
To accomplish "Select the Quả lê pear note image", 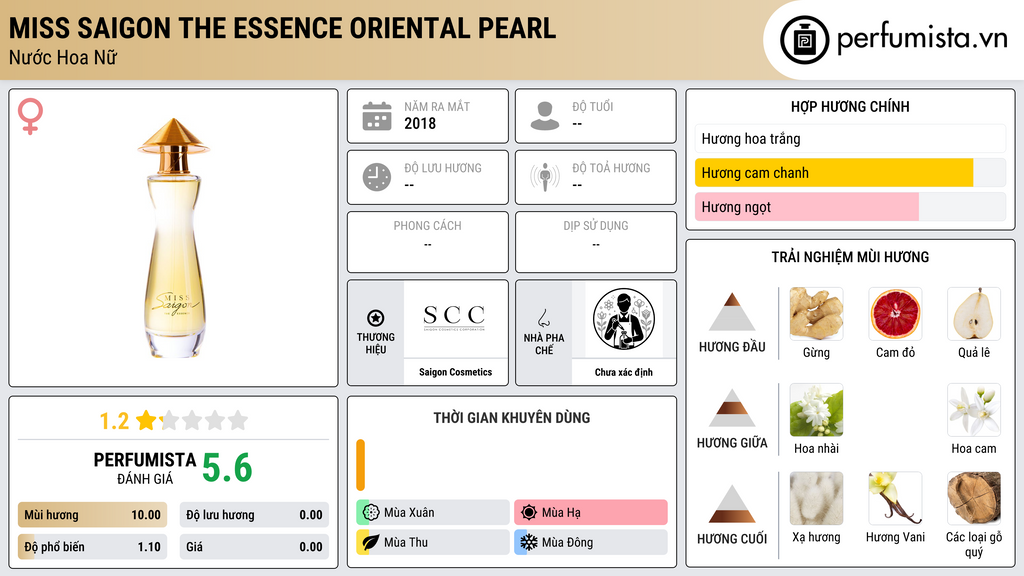I will click(974, 314).
